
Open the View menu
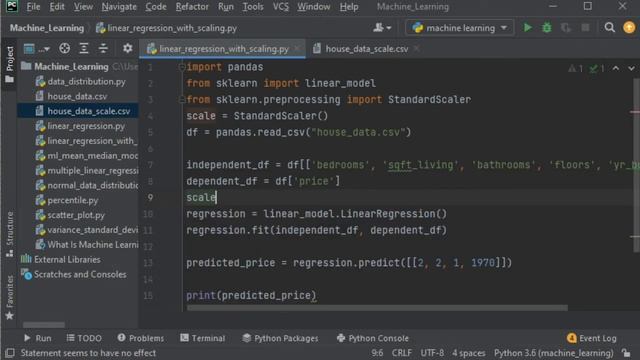pyautogui.click(x=83, y=7)
